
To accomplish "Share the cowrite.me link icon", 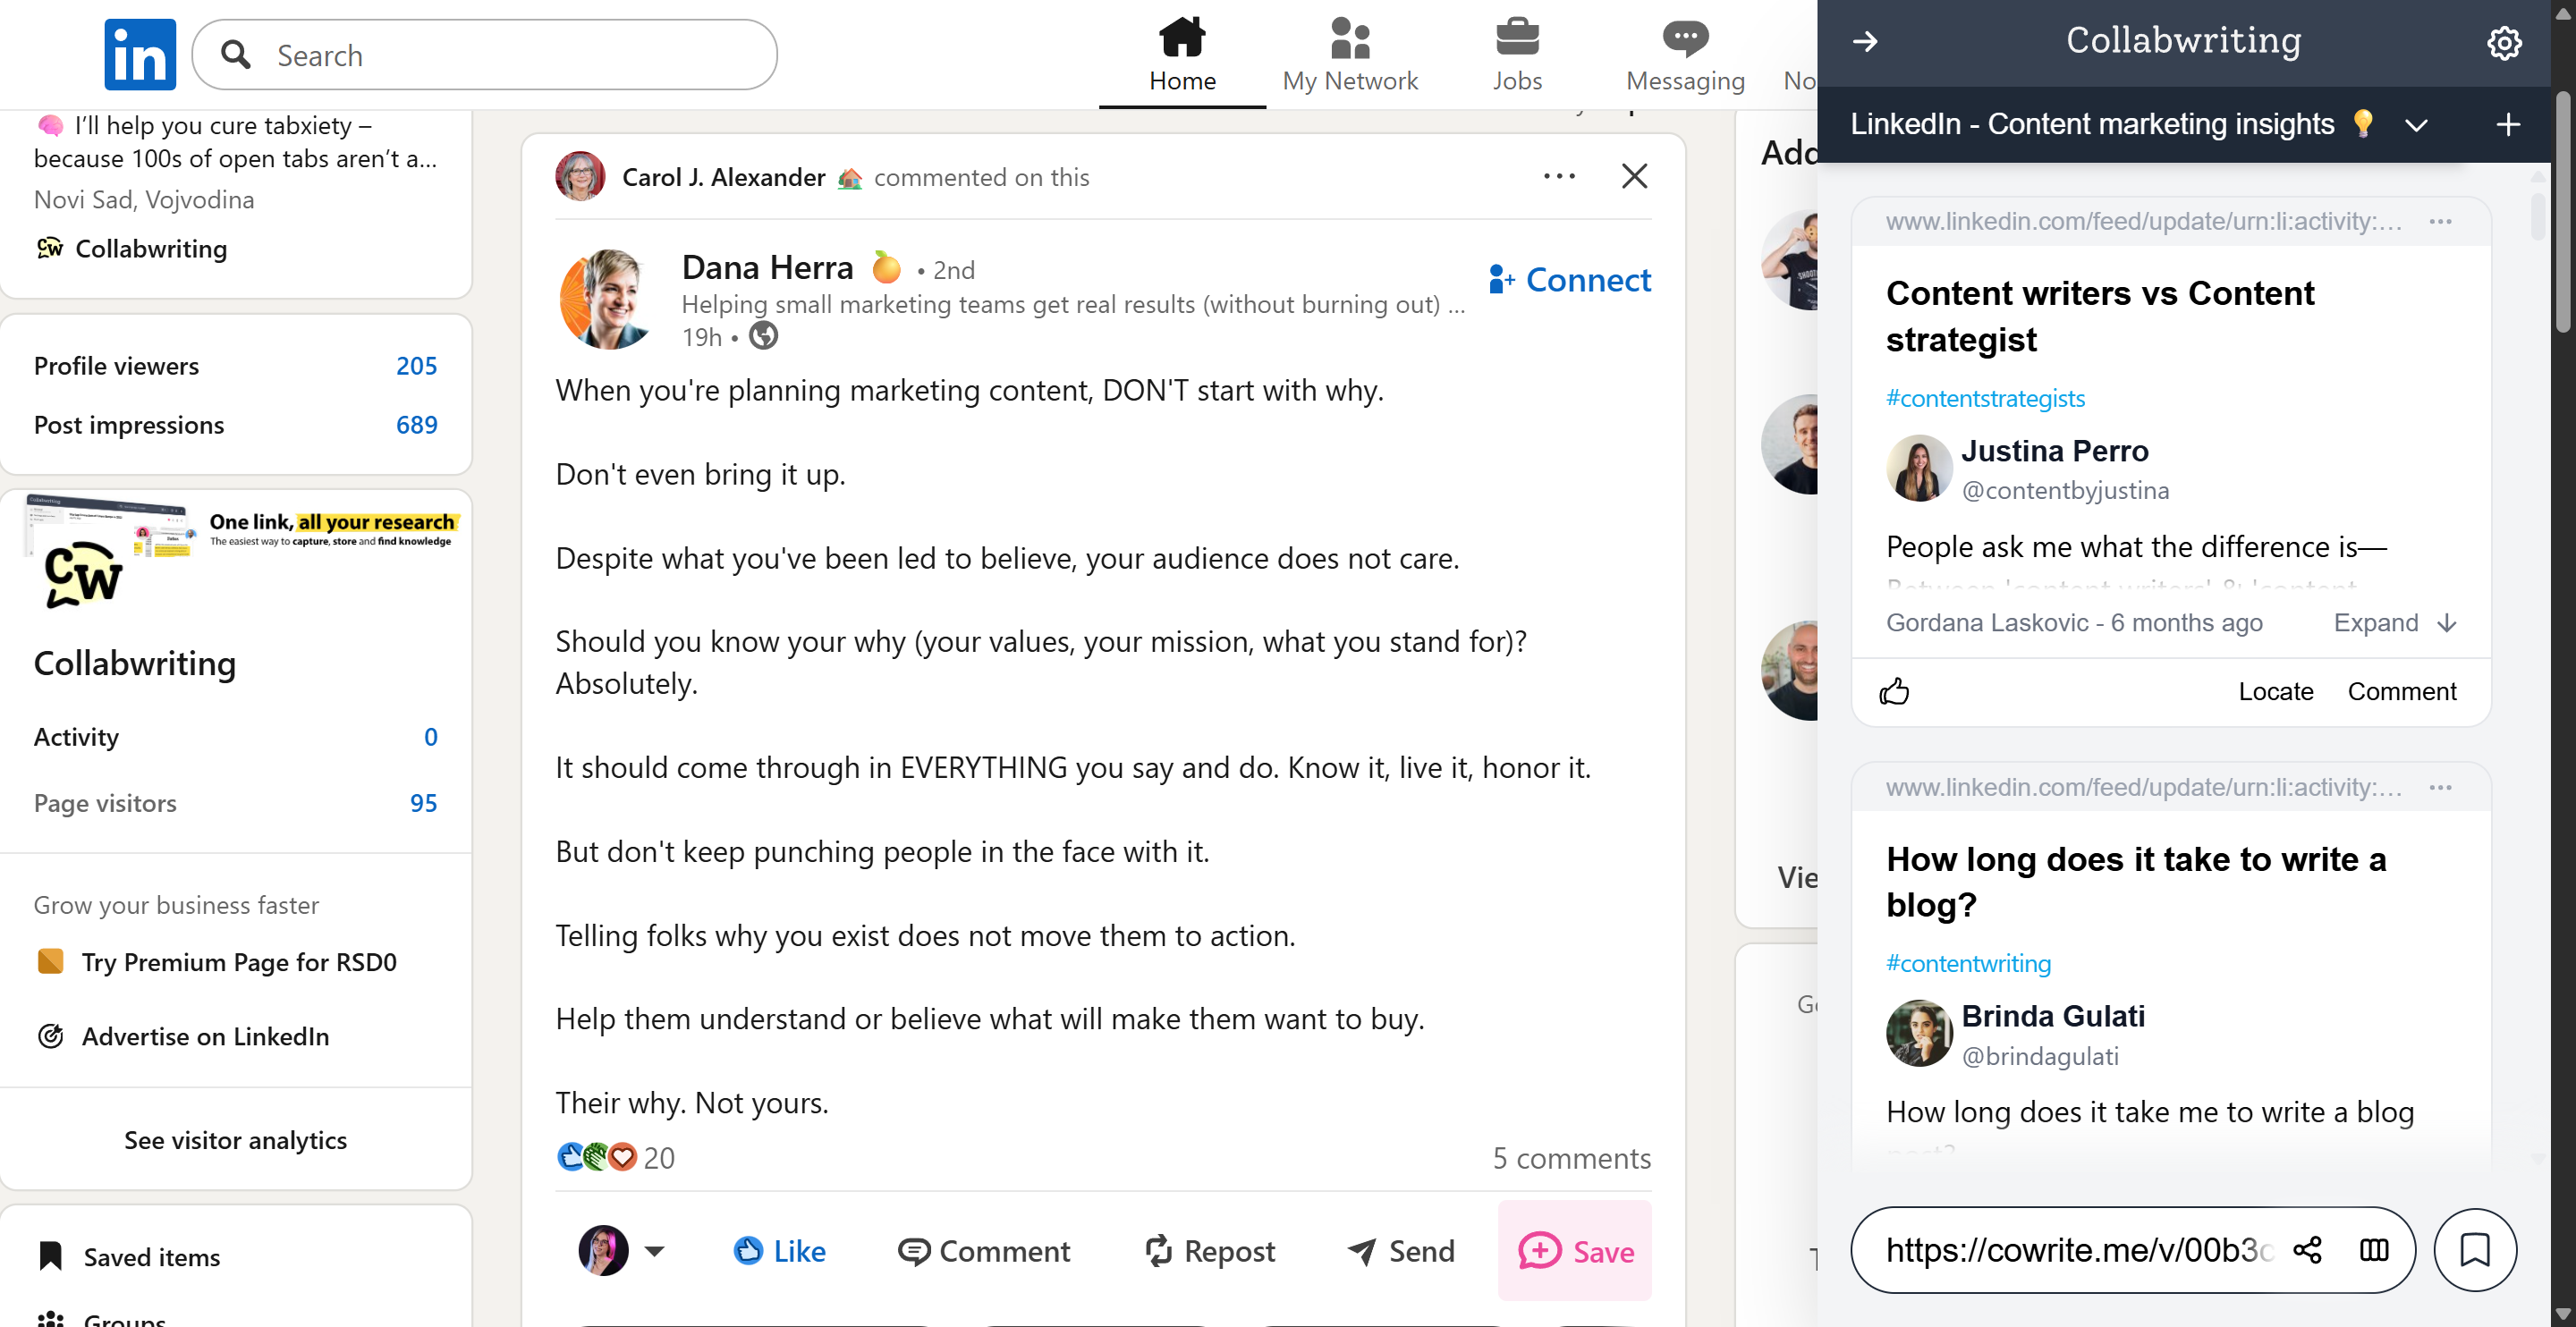I will pos(2308,1250).
